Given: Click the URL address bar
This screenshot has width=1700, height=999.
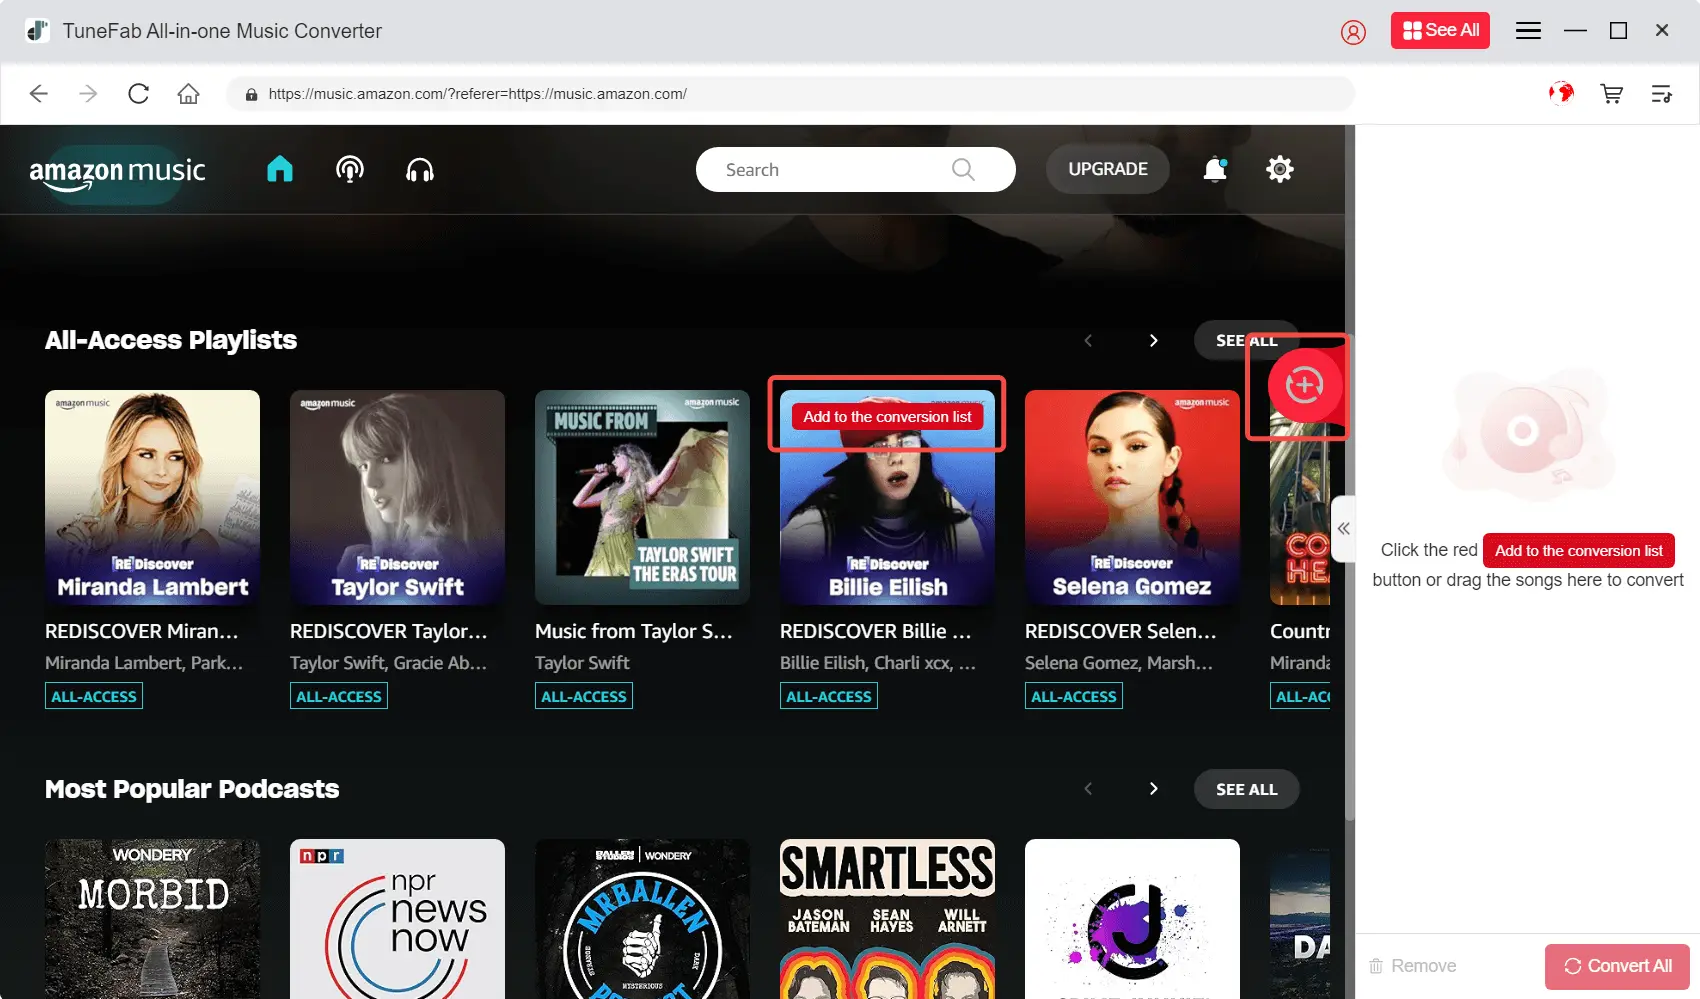Looking at the screenshot, I should [790, 94].
